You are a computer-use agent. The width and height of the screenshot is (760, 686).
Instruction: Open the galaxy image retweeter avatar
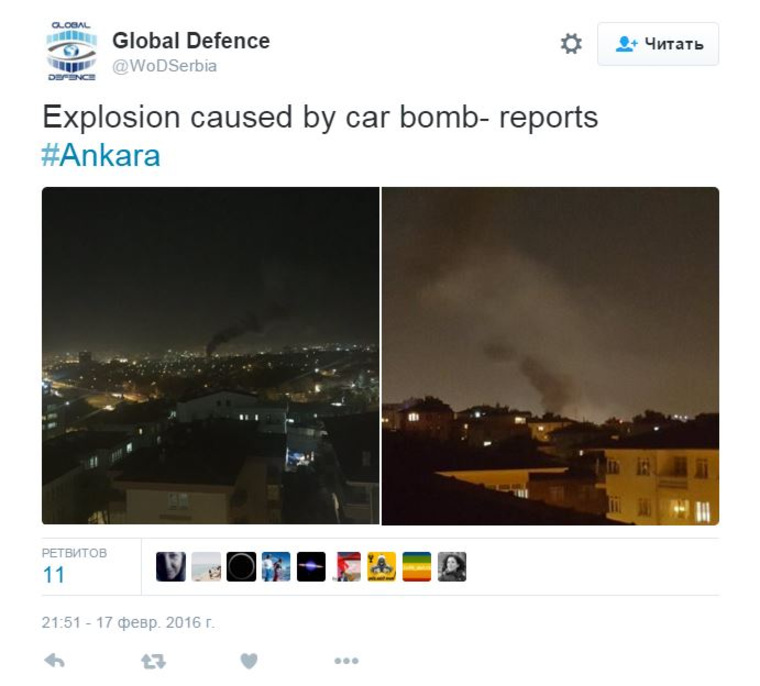click(311, 566)
